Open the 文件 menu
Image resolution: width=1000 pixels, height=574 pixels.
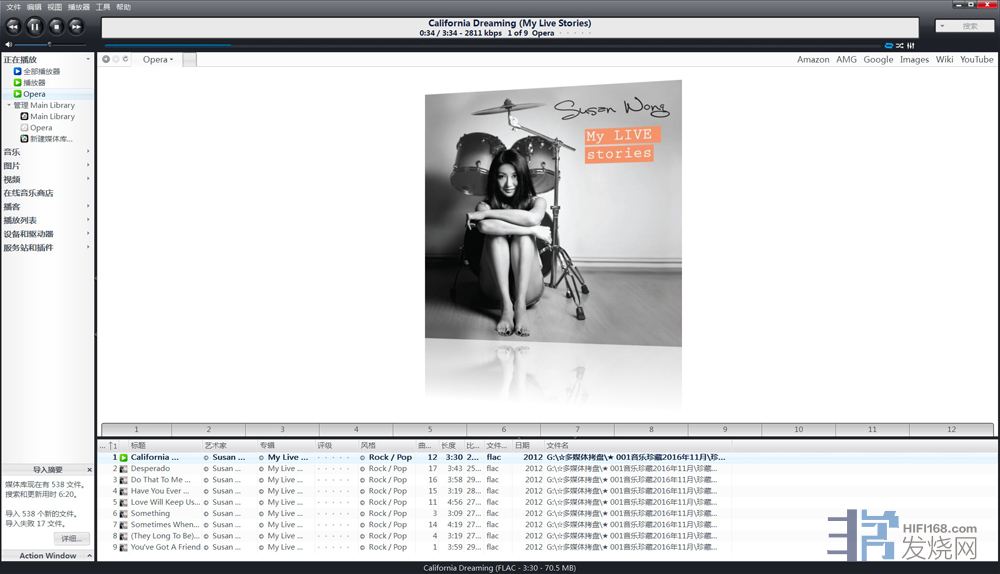click(x=13, y=7)
